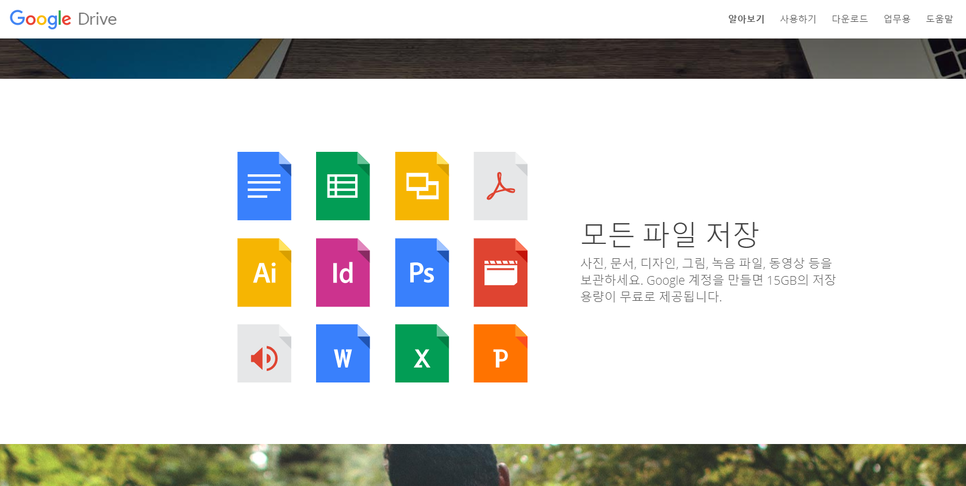The width and height of the screenshot is (966, 486).
Task: Select the yellow Google Slides file icon
Action: point(422,186)
